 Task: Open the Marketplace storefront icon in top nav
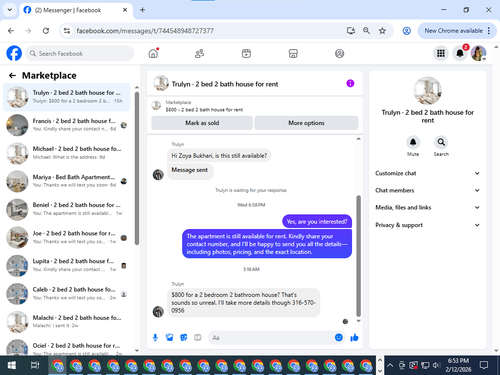[x=293, y=53]
